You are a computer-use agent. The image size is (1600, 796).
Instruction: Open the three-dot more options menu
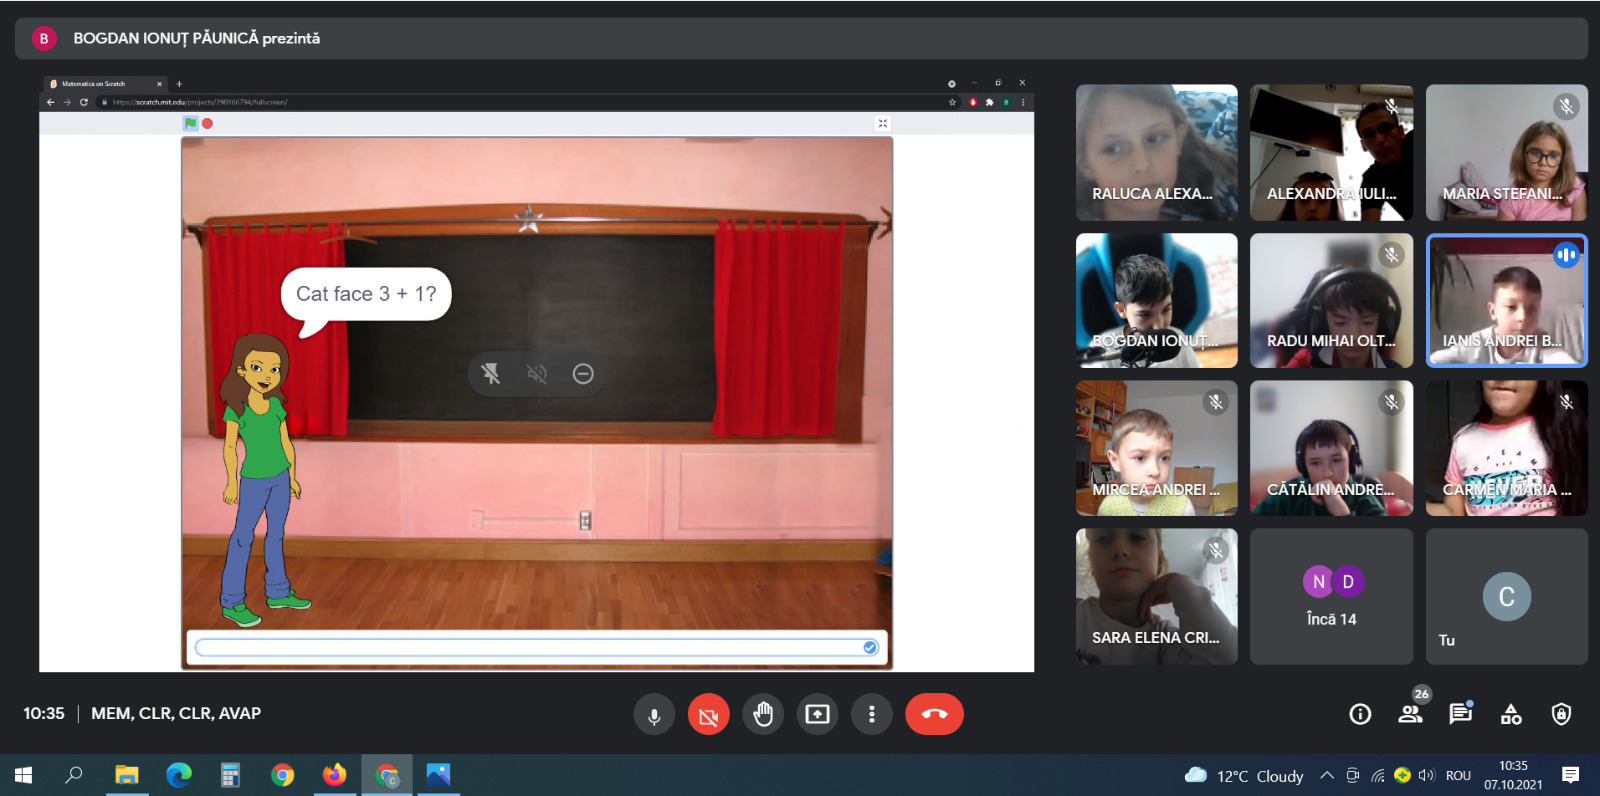872,714
